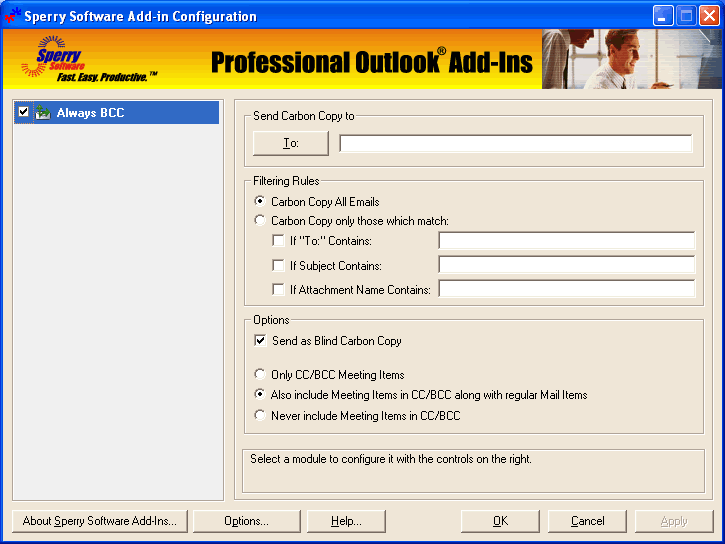Click the Select a module help text
The height and width of the screenshot is (544, 725).
click(x=391, y=459)
